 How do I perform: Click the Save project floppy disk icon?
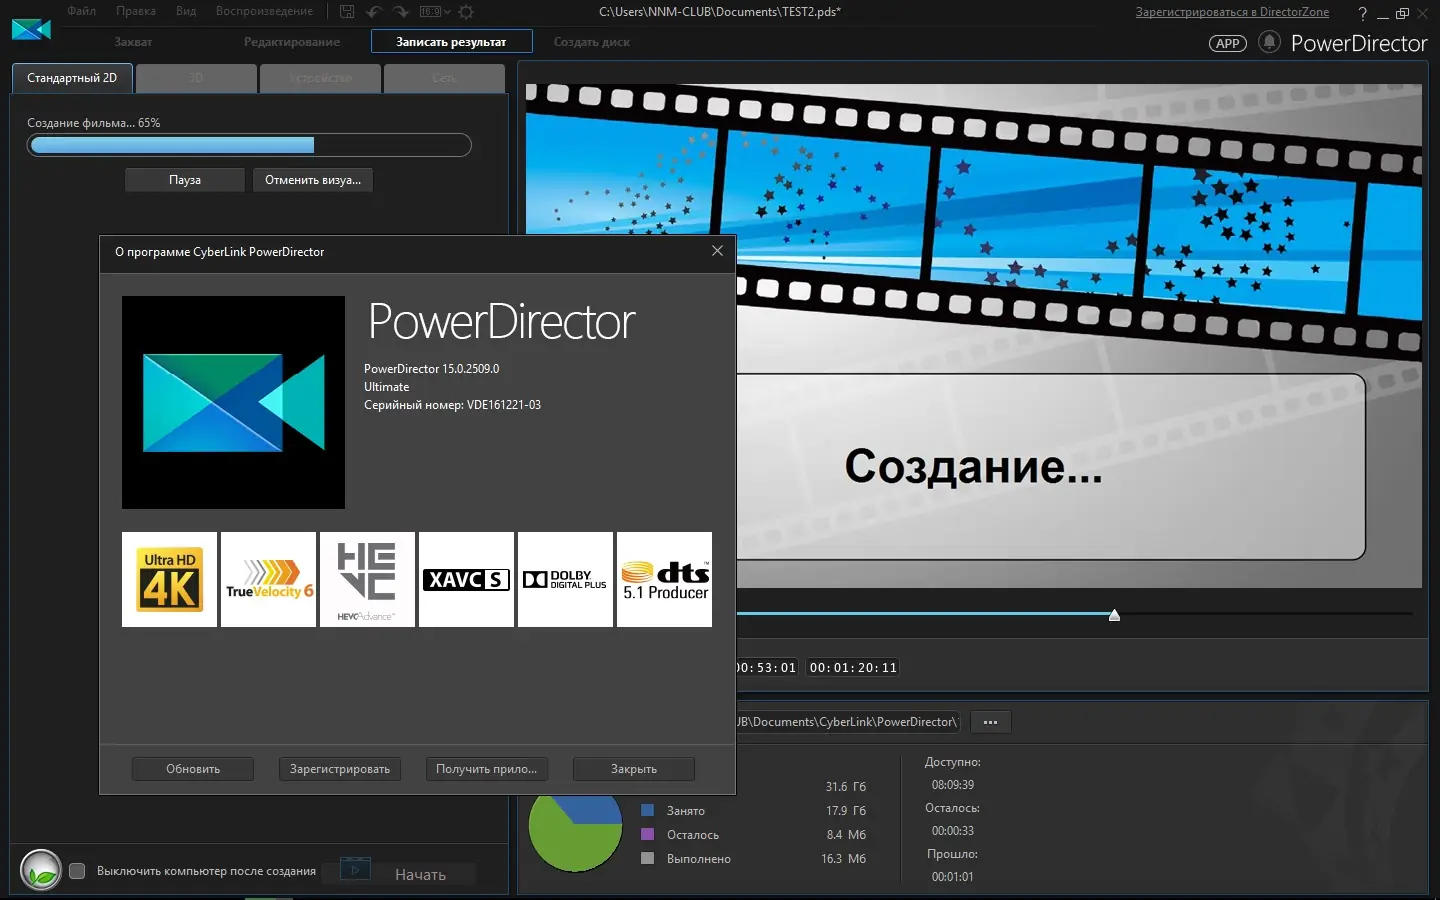pyautogui.click(x=347, y=12)
